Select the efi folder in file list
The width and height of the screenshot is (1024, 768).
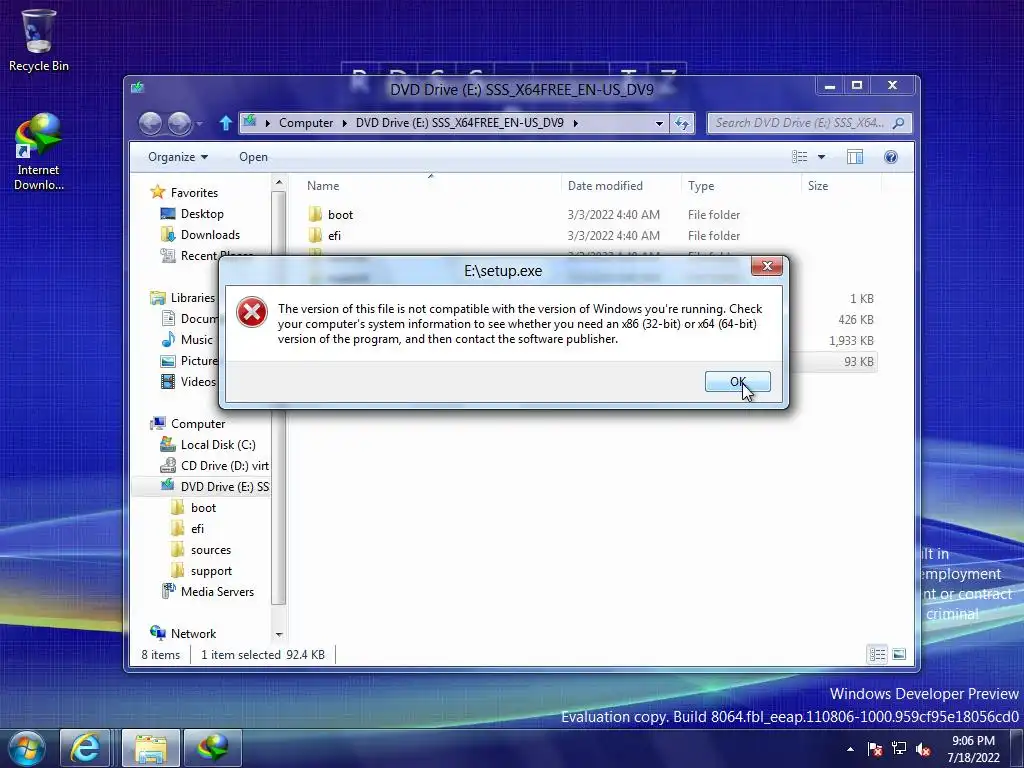point(334,236)
